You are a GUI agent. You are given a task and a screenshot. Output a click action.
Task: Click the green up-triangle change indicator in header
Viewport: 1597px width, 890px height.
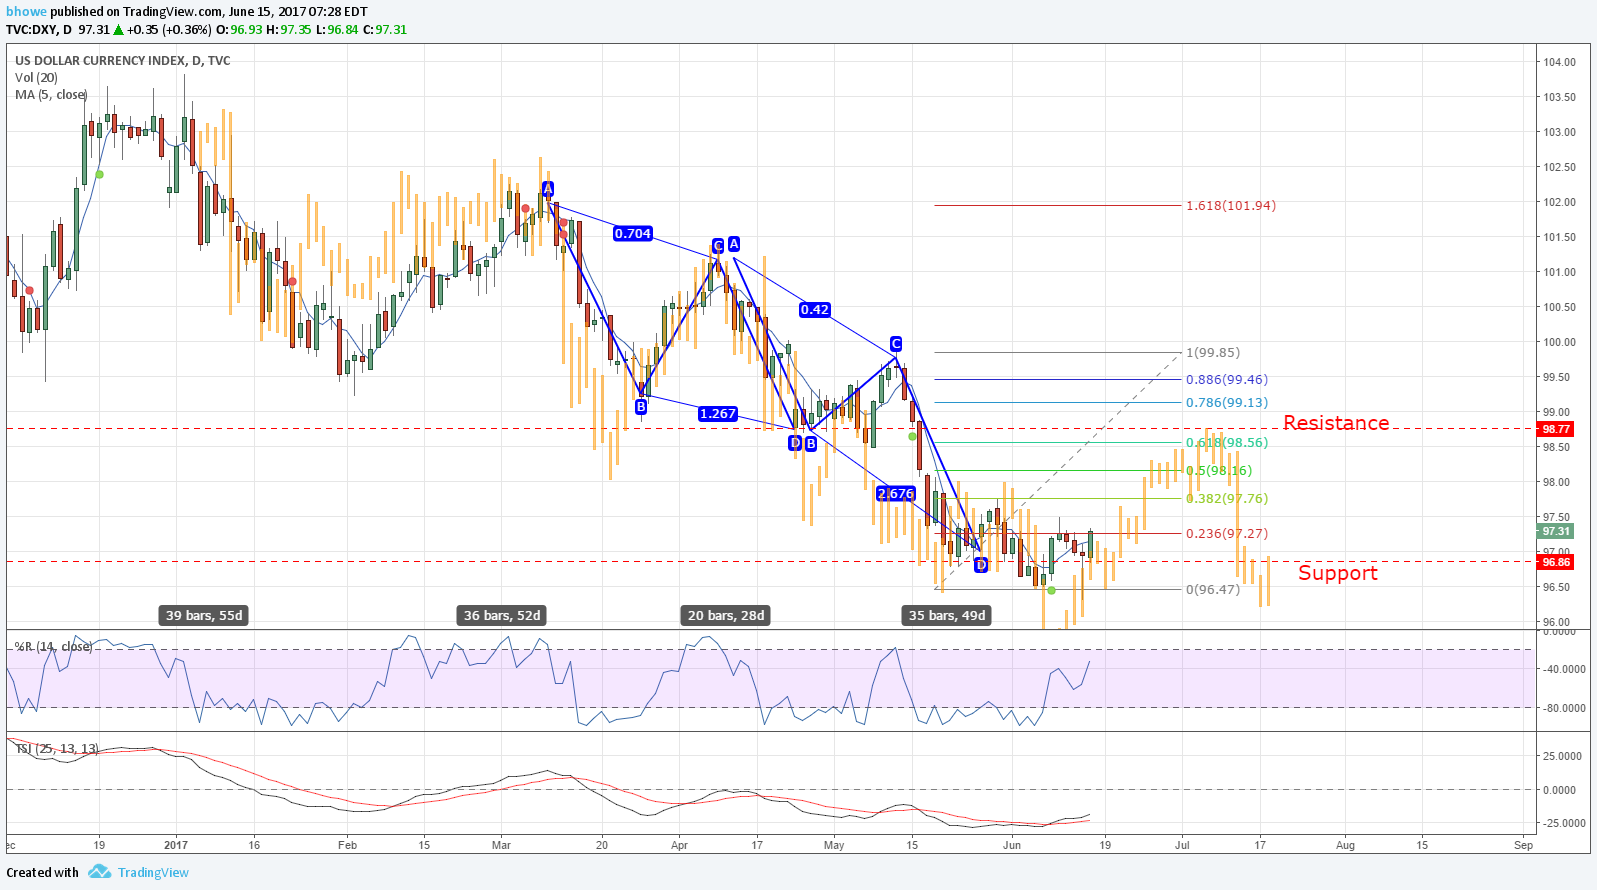click(118, 29)
